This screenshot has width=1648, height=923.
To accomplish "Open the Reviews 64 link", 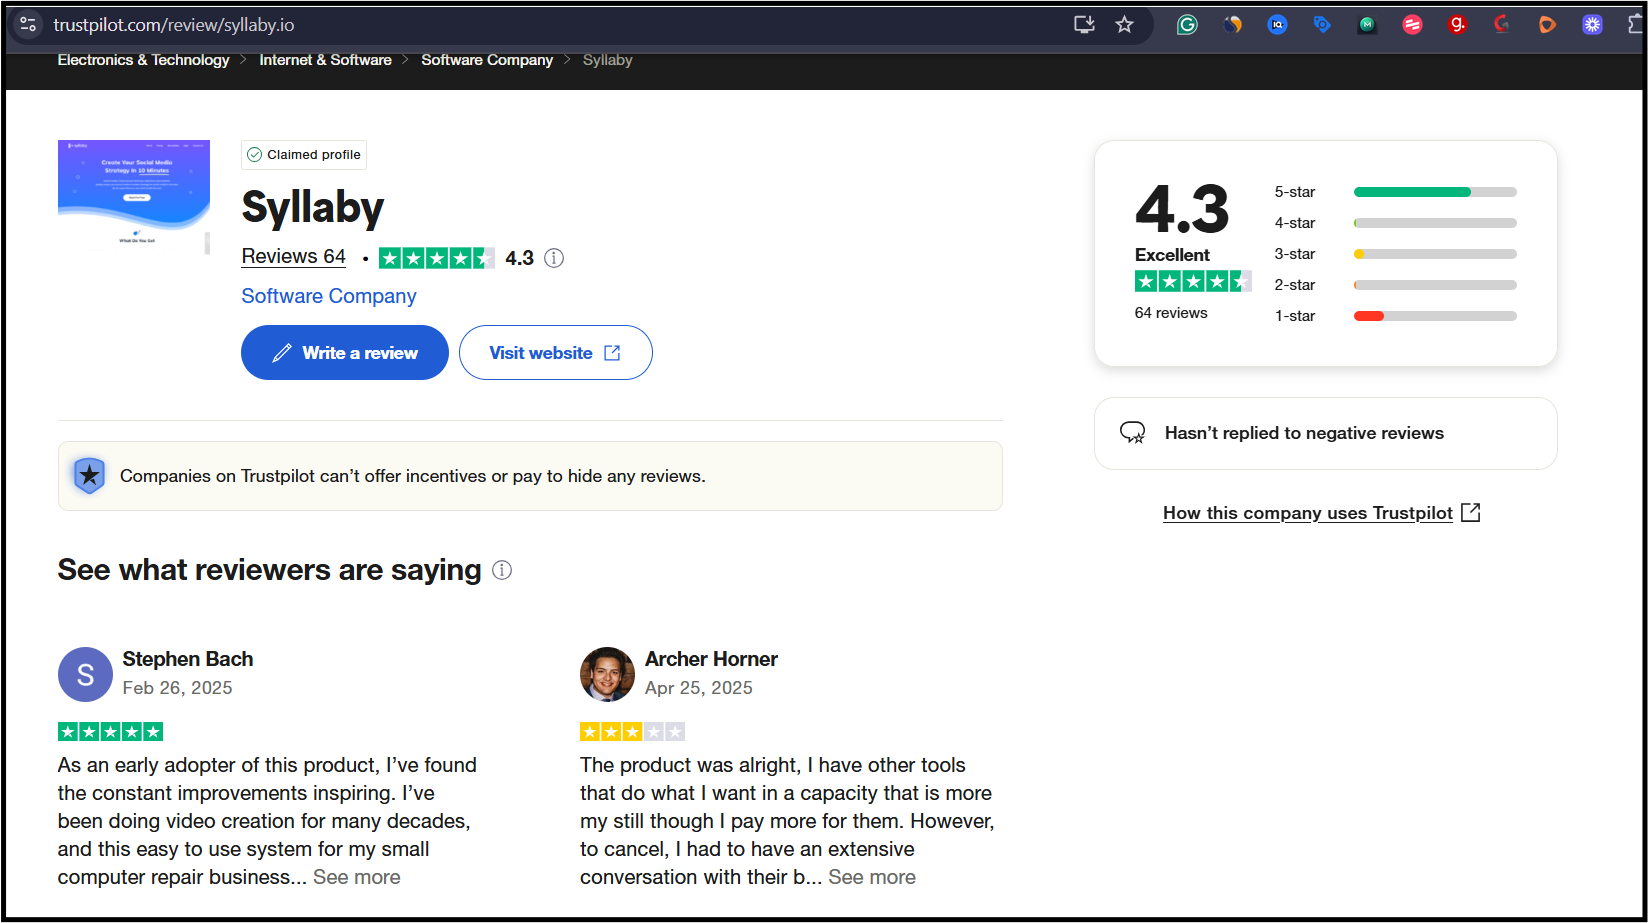I will tap(293, 257).
